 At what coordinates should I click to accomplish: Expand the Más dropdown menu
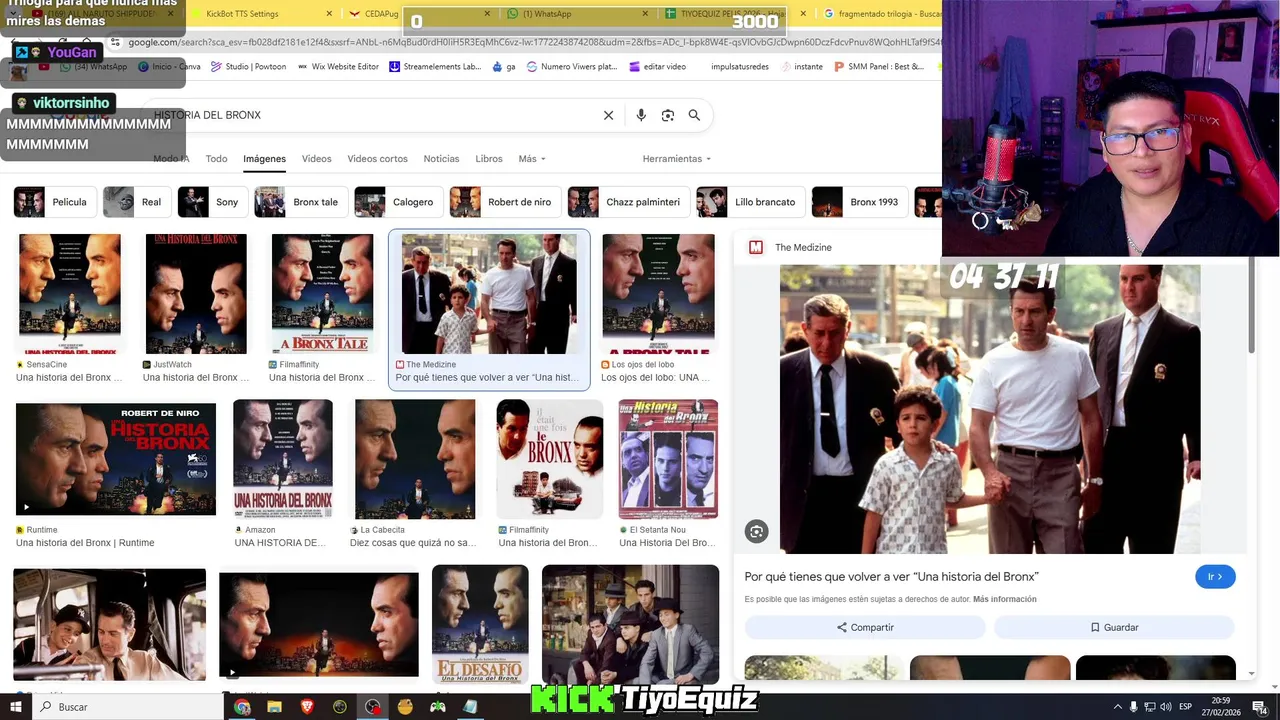pos(532,159)
